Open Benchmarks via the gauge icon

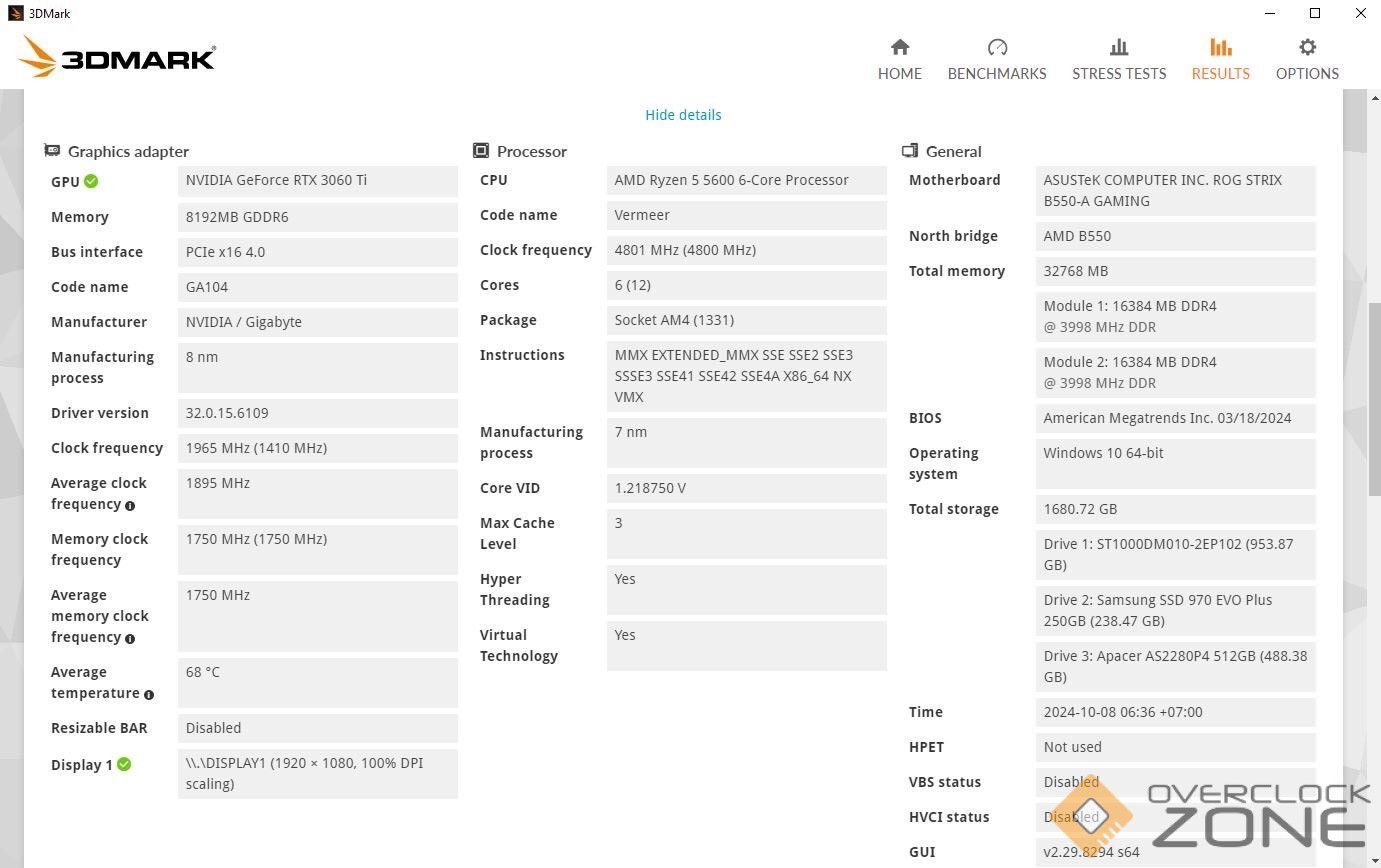click(997, 47)
